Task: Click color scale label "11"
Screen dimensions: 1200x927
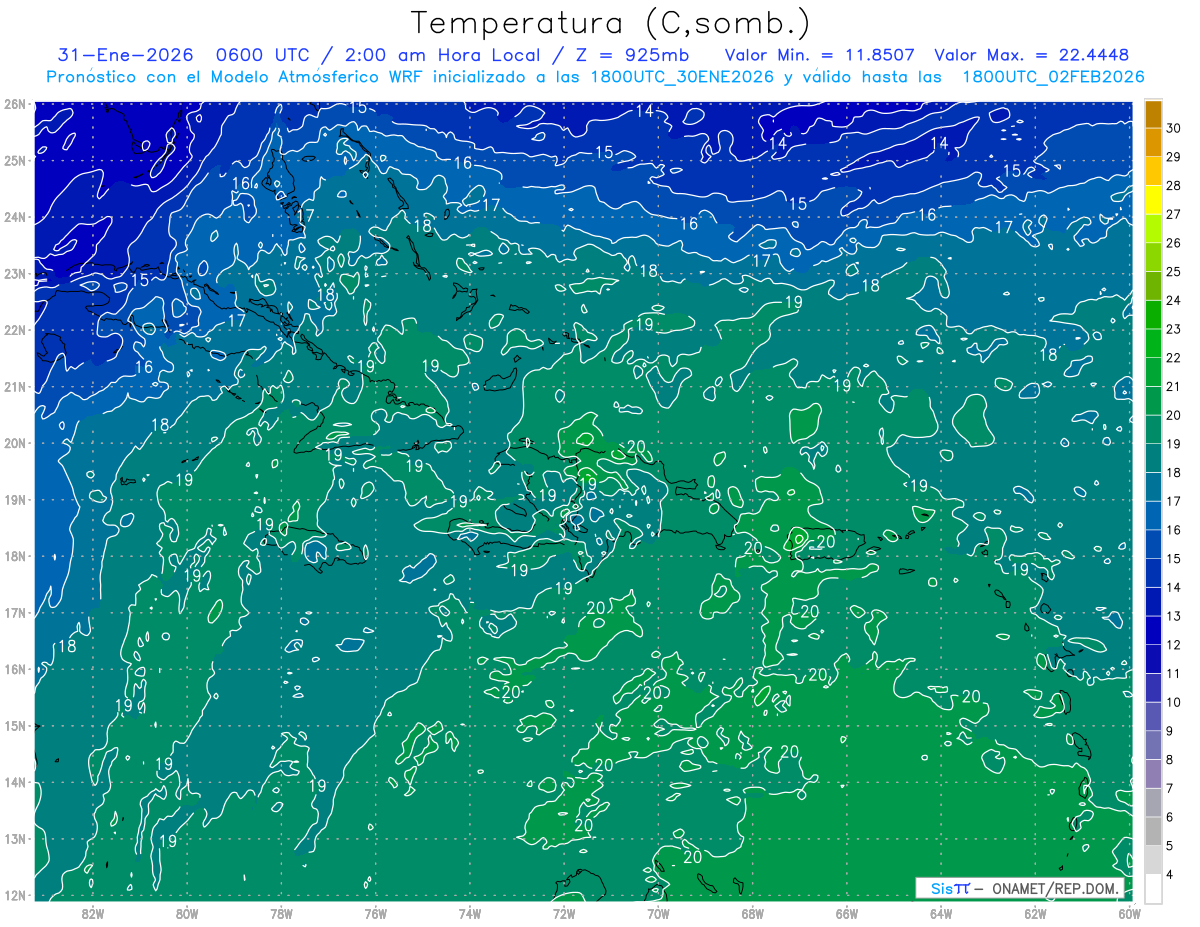Action: (1174, 673)
